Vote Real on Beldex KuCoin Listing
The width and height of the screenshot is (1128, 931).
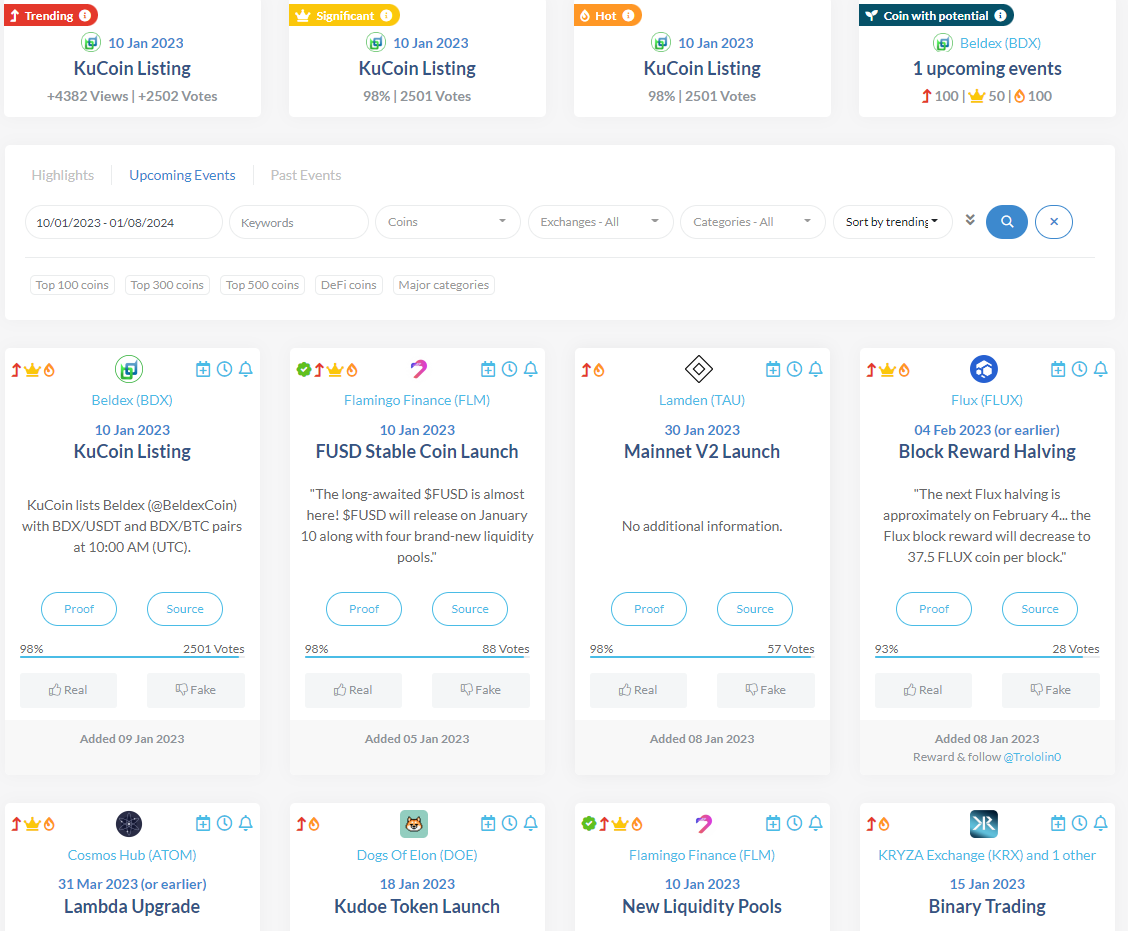point(68,690)
